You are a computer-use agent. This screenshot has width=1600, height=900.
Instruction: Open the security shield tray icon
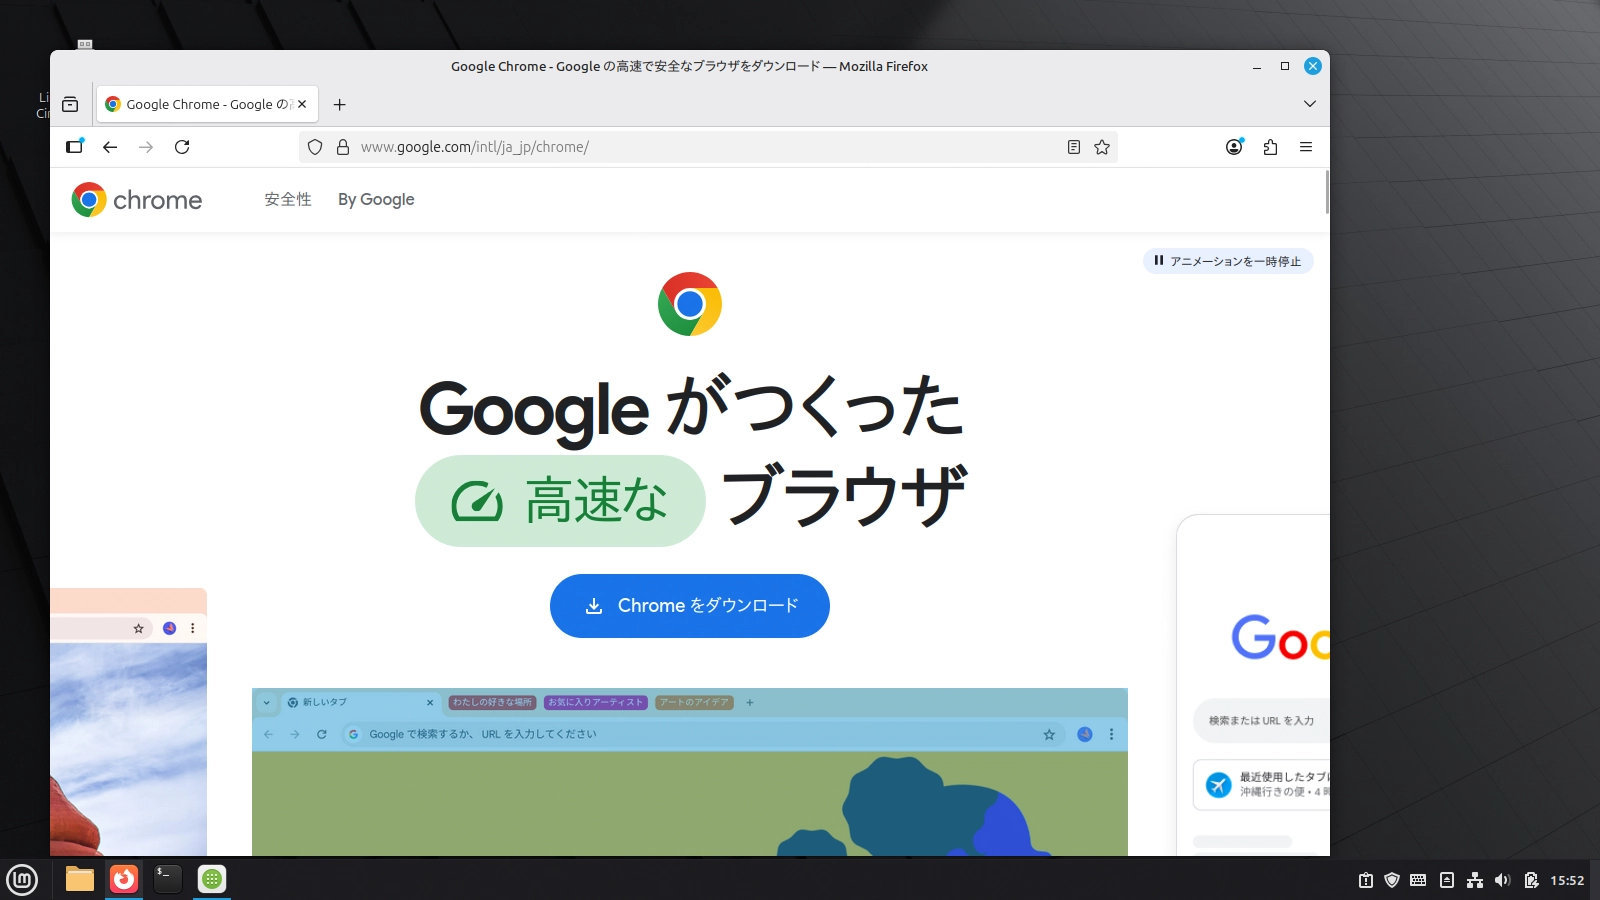click(1391, 880)
